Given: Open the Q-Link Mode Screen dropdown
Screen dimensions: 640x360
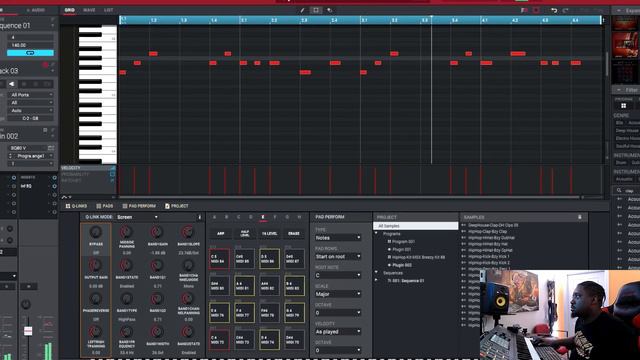Looking at the screenshot, I should pos(137,217).
